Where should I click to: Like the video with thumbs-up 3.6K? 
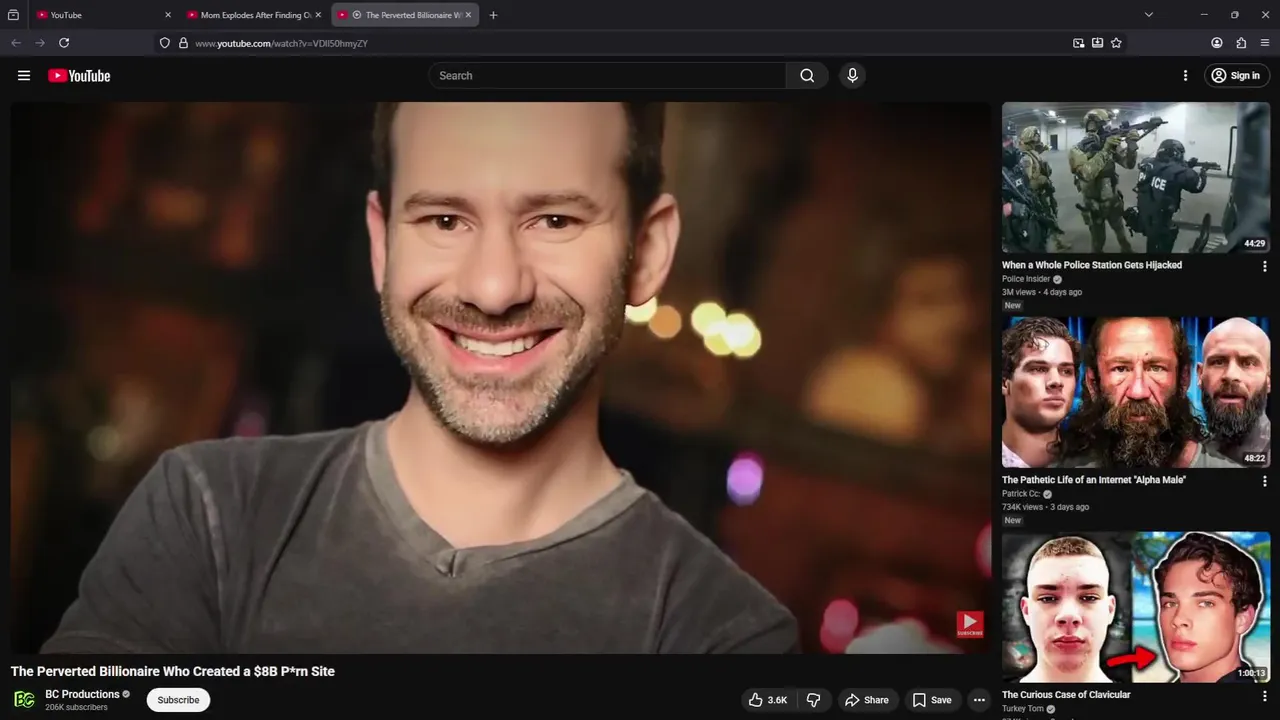(x=767, y=700)
